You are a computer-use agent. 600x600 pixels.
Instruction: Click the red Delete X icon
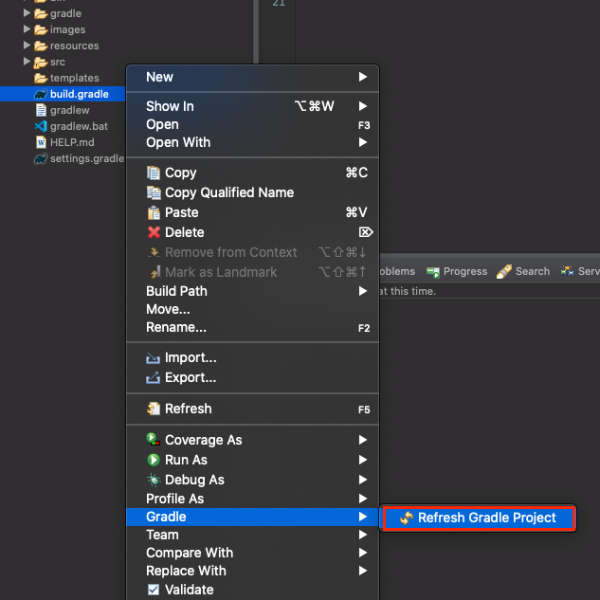[154, 232]
